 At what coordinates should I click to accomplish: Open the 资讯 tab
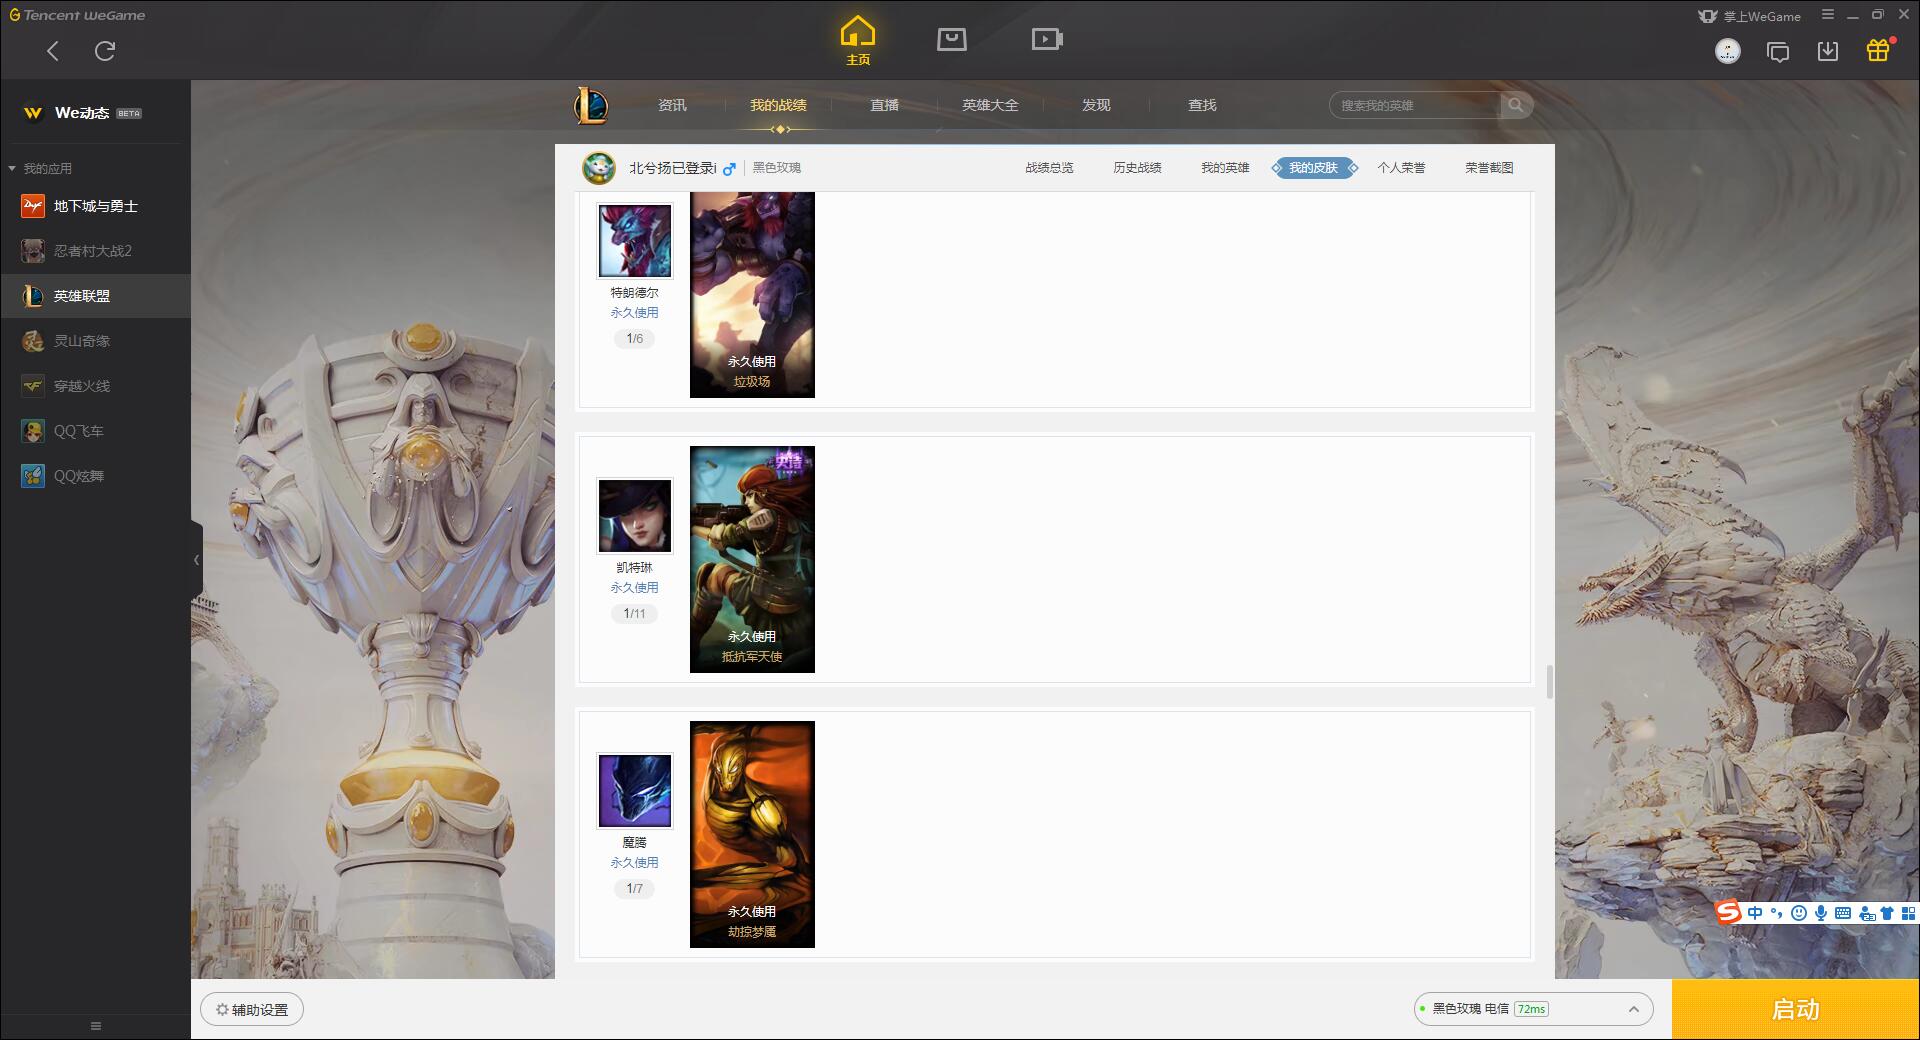point(672,105)
